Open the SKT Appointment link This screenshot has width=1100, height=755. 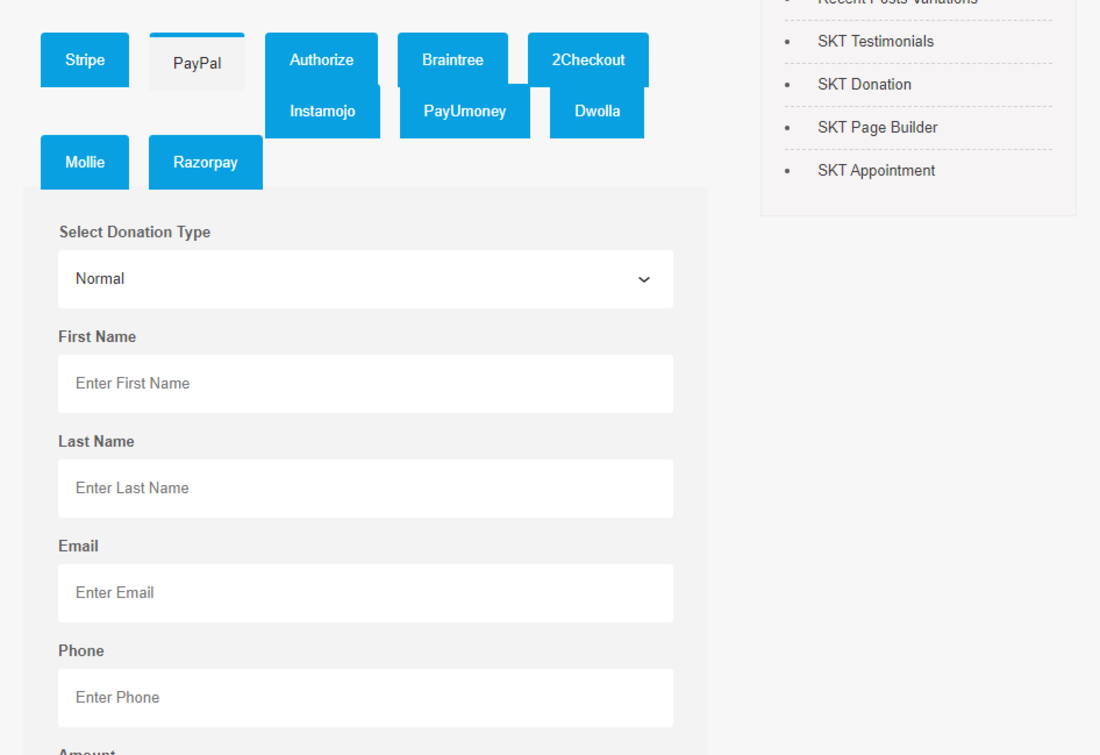876,170
